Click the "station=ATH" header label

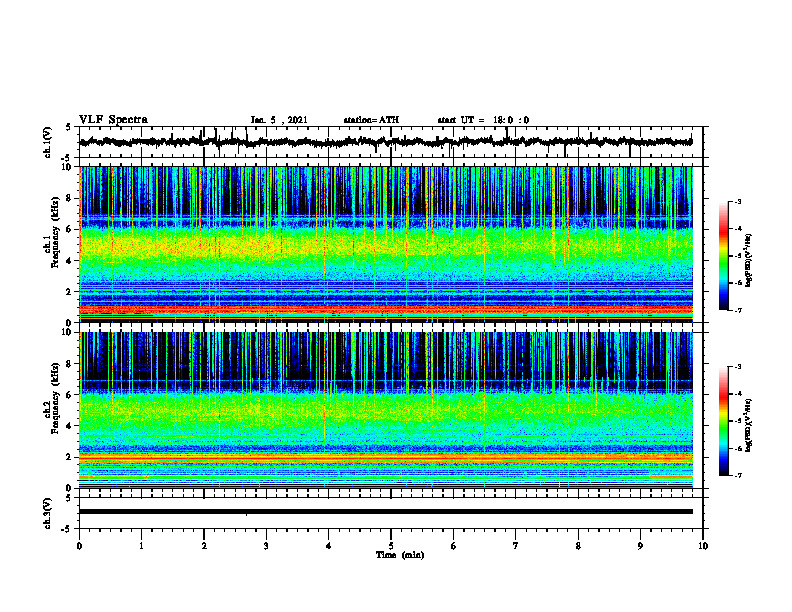tap(371, 120)
